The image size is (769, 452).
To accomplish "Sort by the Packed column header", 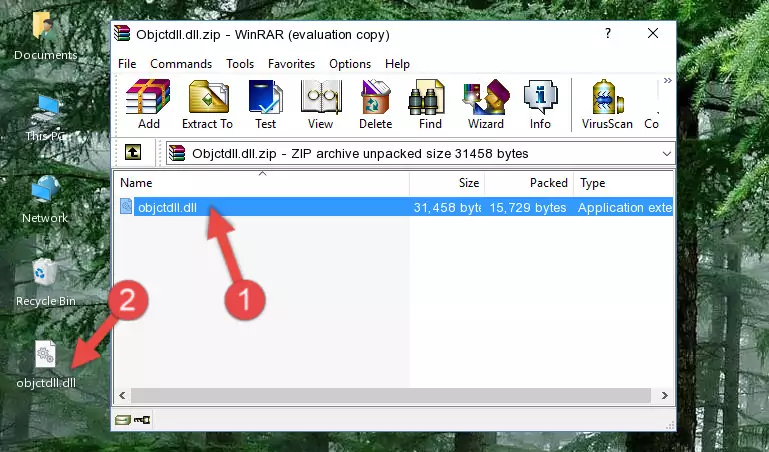I will tap(529, 183).
